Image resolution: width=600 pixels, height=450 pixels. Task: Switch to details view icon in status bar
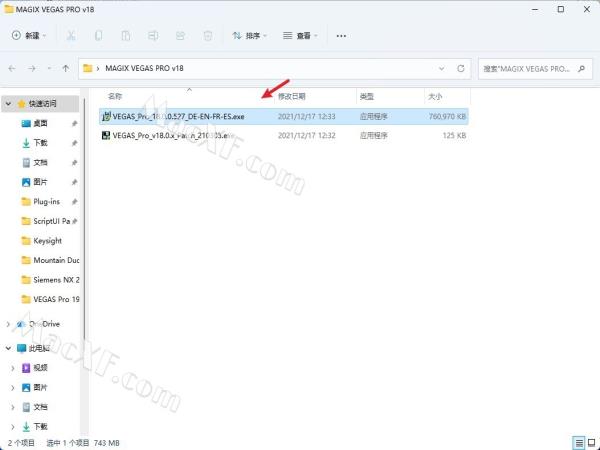click(x=579, y=443)
